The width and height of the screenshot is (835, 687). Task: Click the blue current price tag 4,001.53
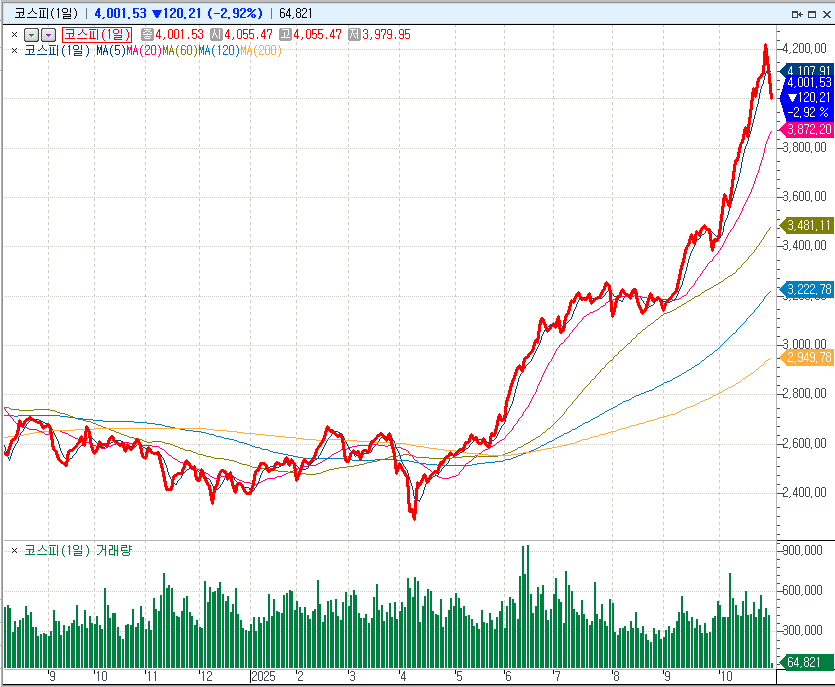(x=808, y=83)
